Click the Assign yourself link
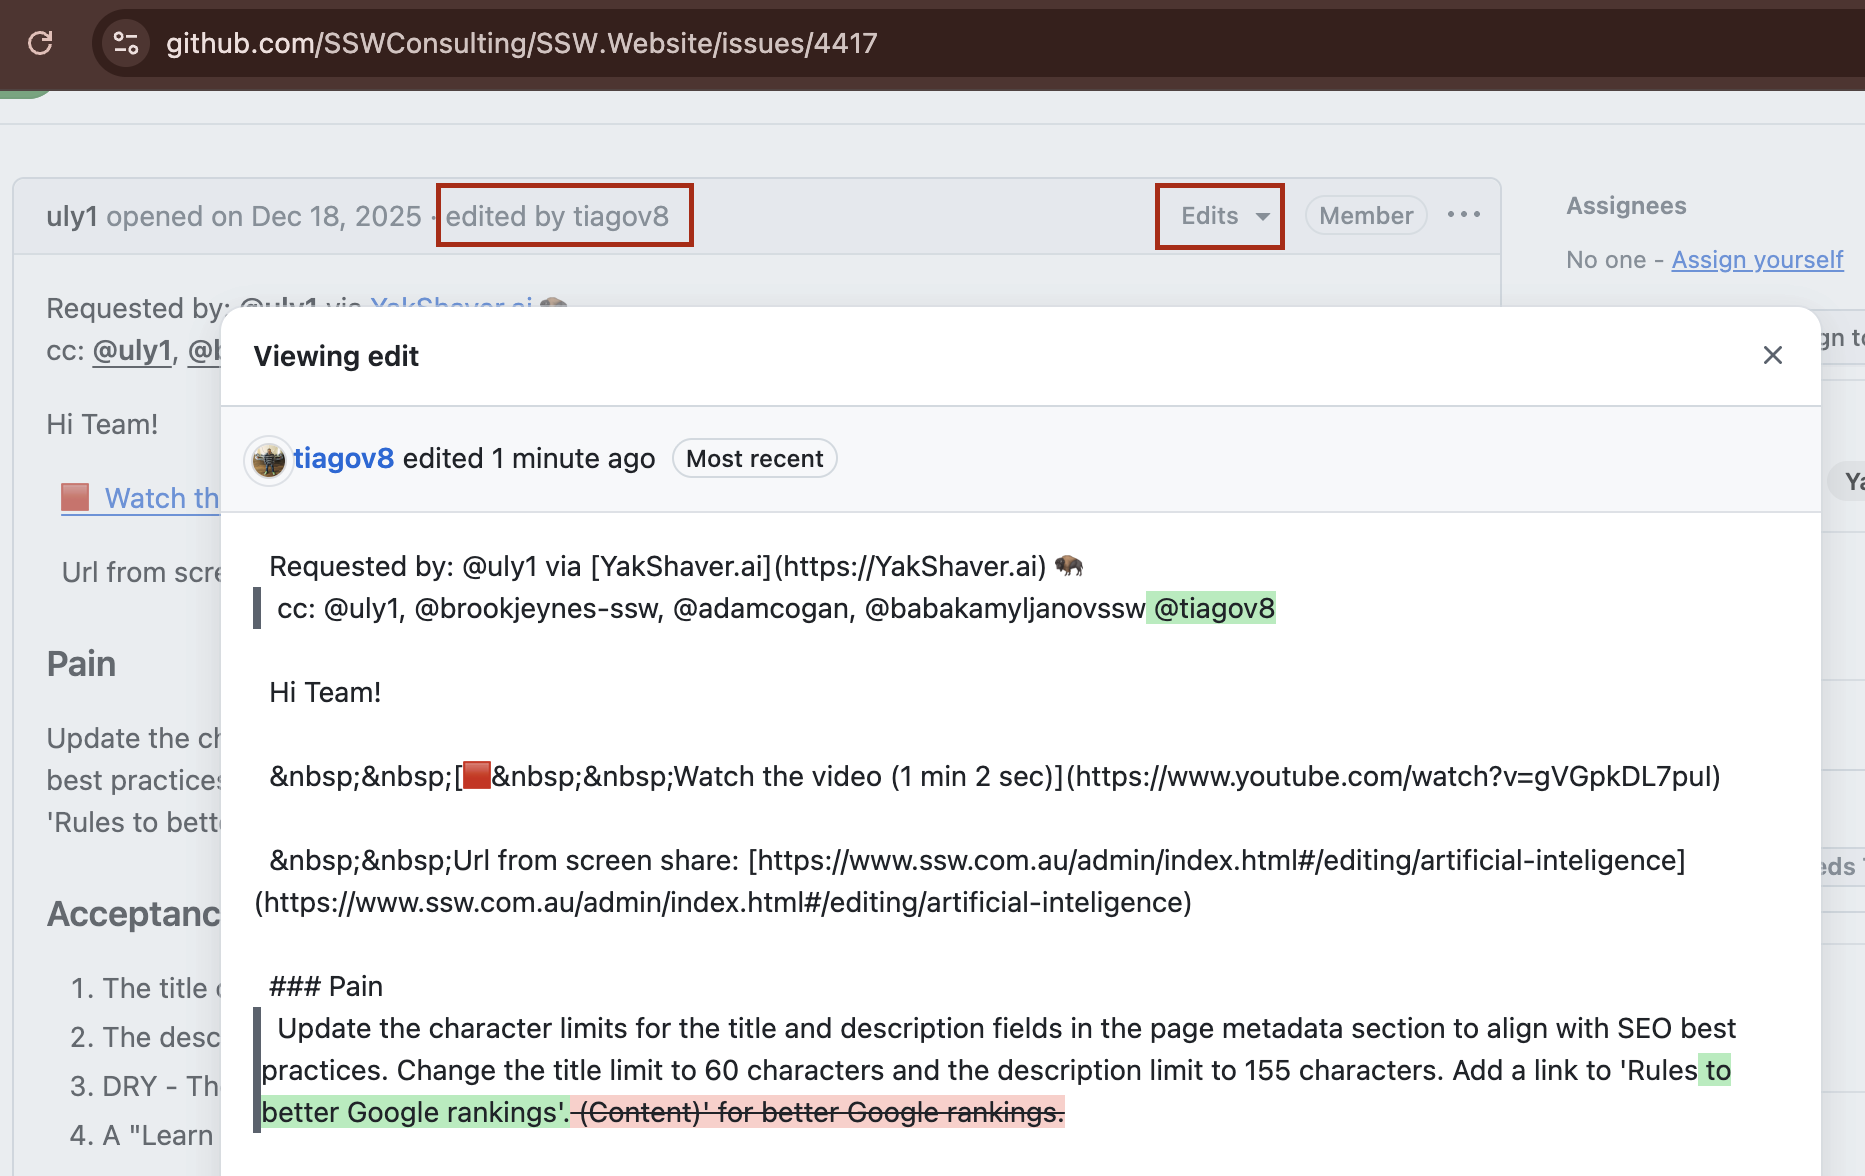The width and height of the screenshot is (1865, 1176). 1756,260
